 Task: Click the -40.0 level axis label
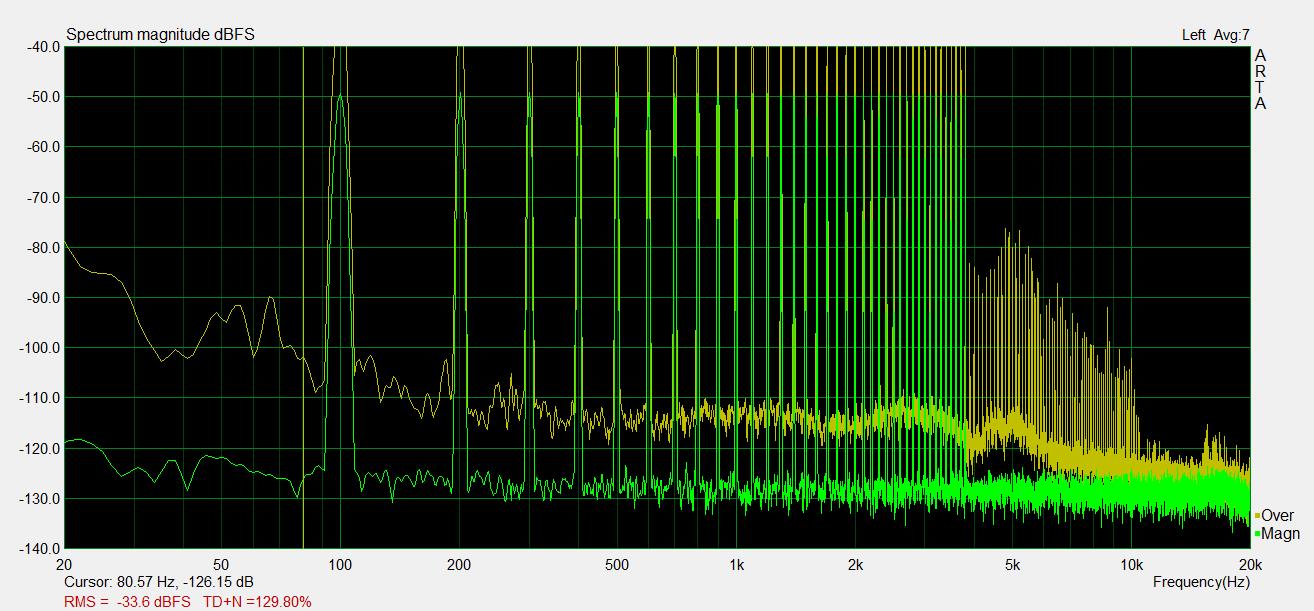click(x=42, y=46)
